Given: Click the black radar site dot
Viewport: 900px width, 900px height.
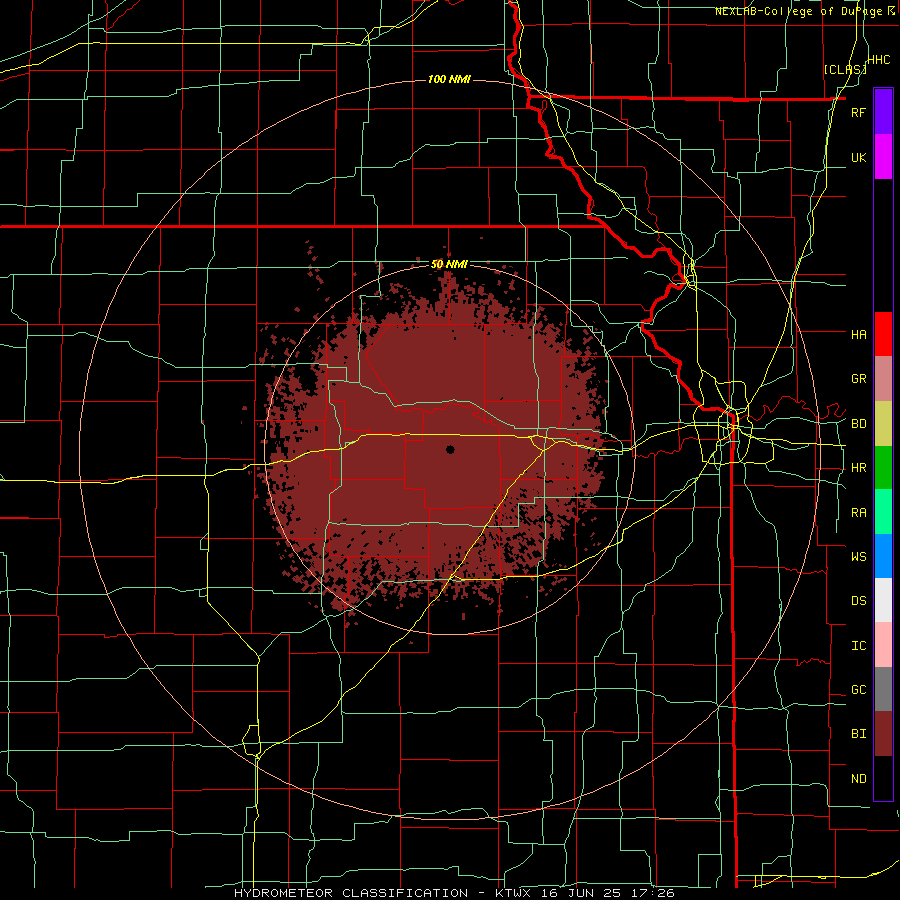Looking at the screenshot, I should coord(450,449).
